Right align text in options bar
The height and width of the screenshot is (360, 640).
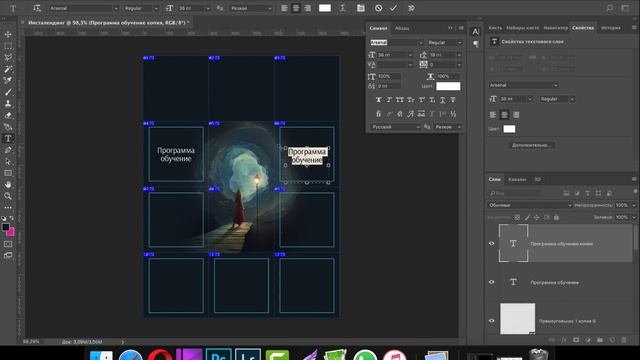307,8
